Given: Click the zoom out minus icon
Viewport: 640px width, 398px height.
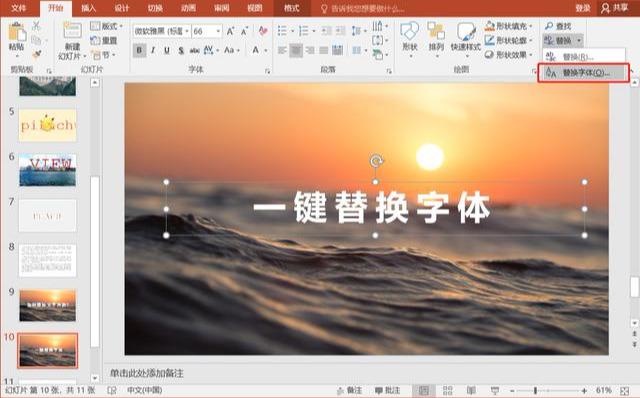Looking at the screenshot, I should [x=512, y=391].
